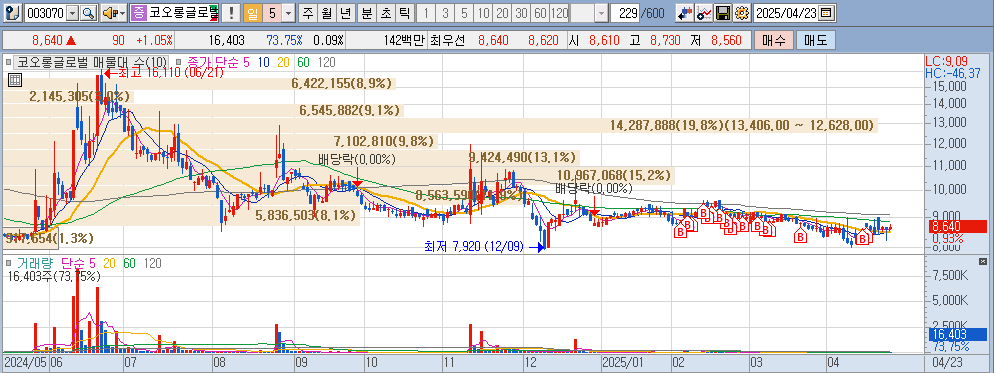The height and width of the screenshot is (373, 994).
Task: Choose the 60 interval preset
Action: (541, 13)
